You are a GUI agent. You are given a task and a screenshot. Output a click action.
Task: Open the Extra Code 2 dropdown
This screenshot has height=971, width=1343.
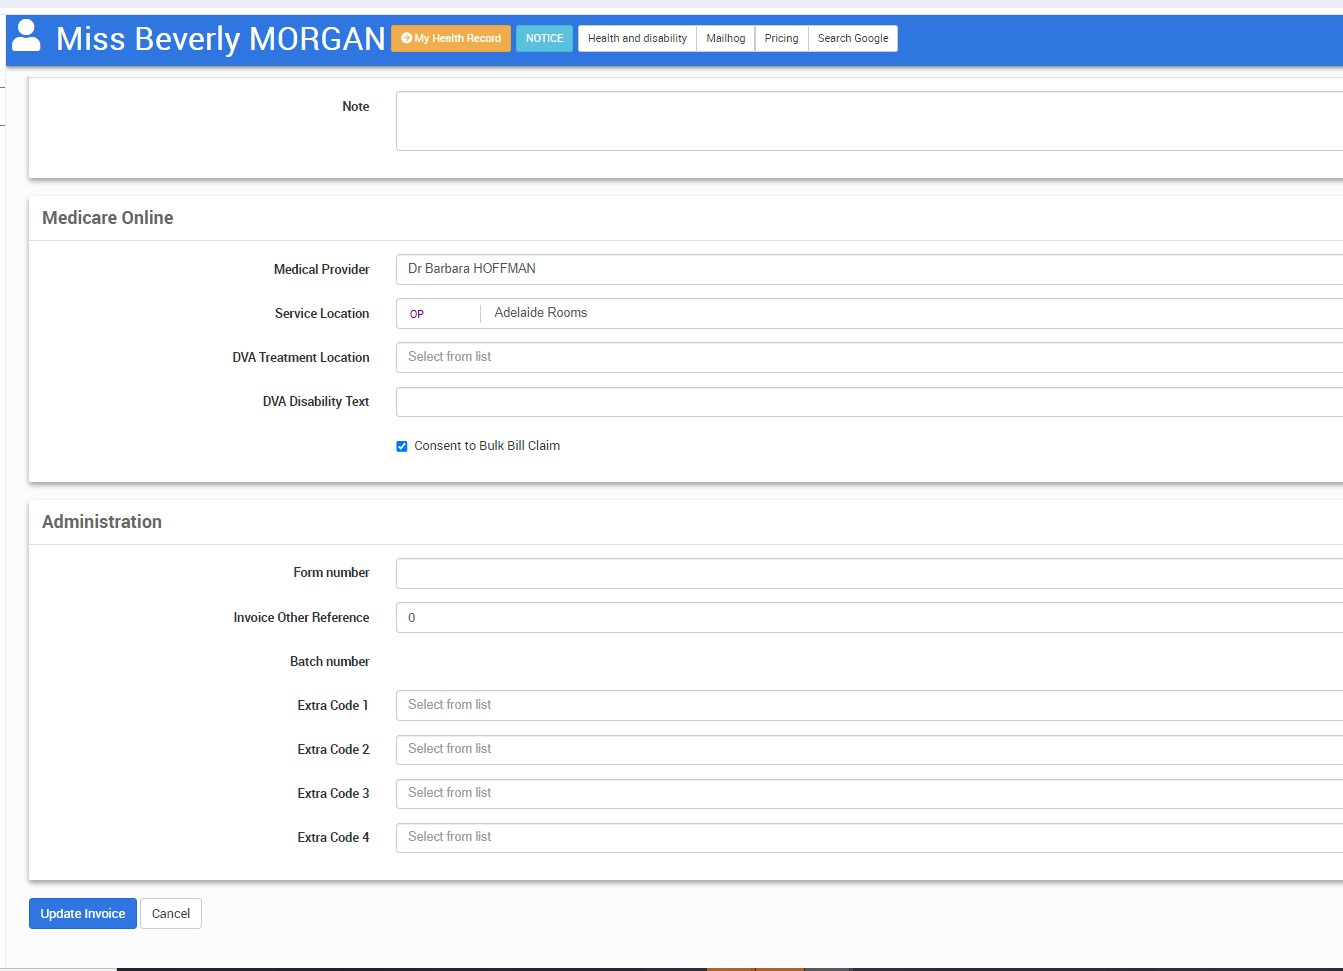click(x=869, y=749)
